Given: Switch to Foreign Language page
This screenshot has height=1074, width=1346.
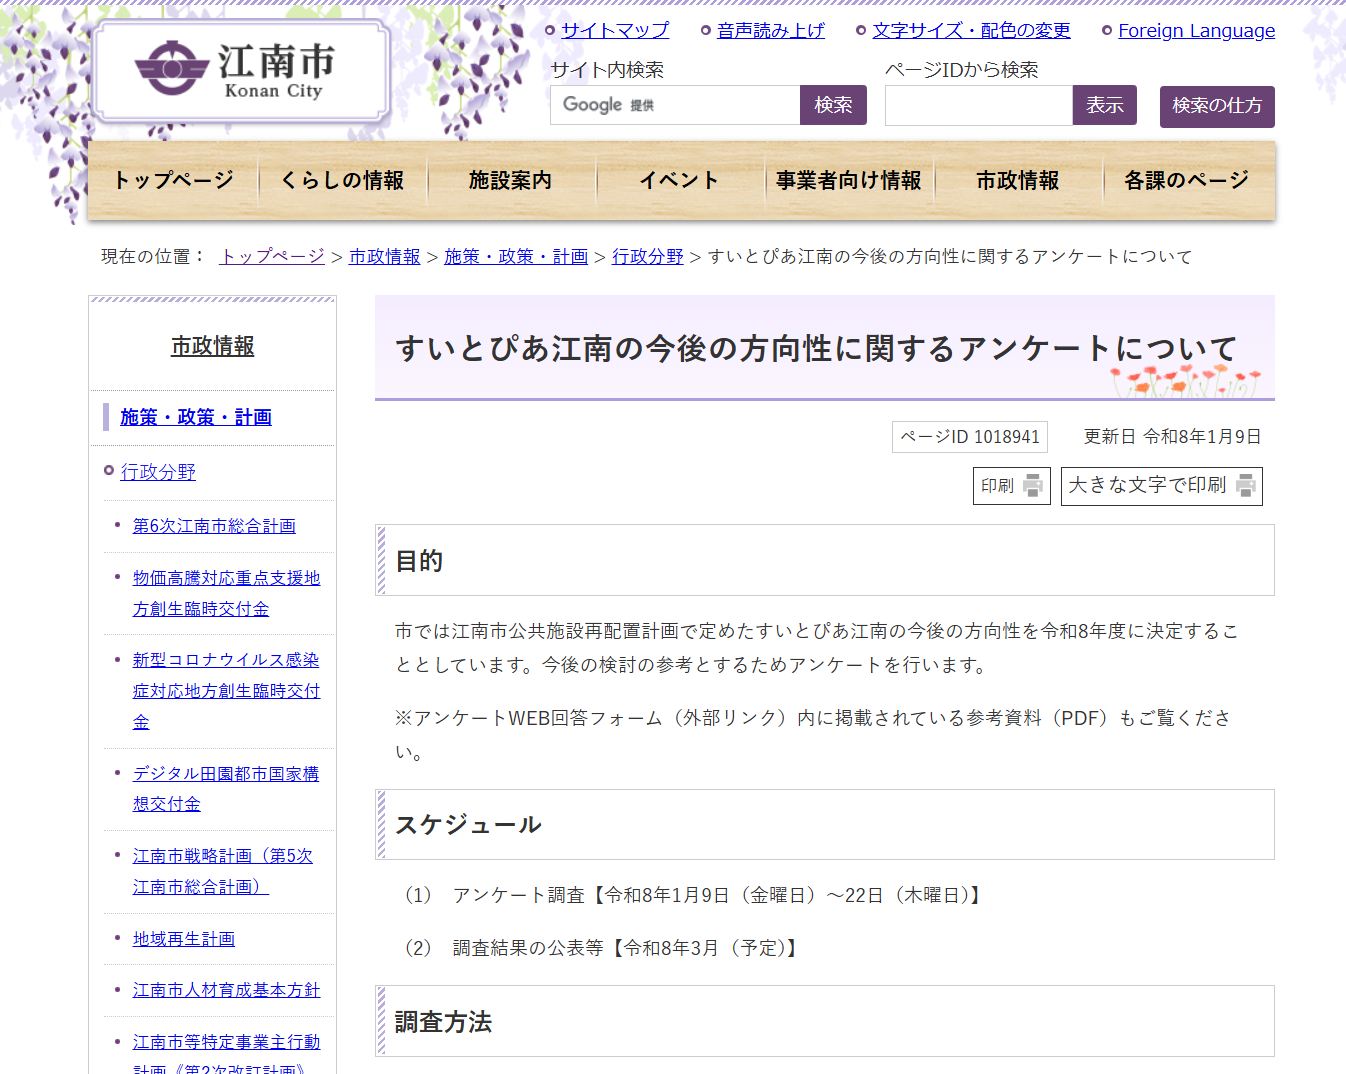Looking at the screenshot, I should (1195, 31).
